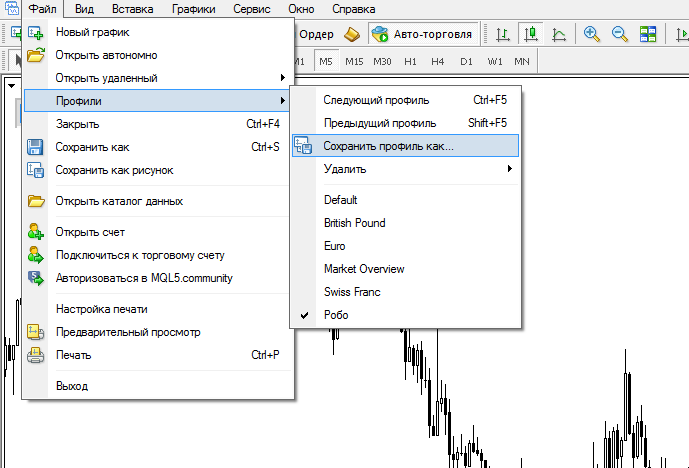
Task: Click the bar chart icon in toolbar
Action: click(x=502, y=34)
